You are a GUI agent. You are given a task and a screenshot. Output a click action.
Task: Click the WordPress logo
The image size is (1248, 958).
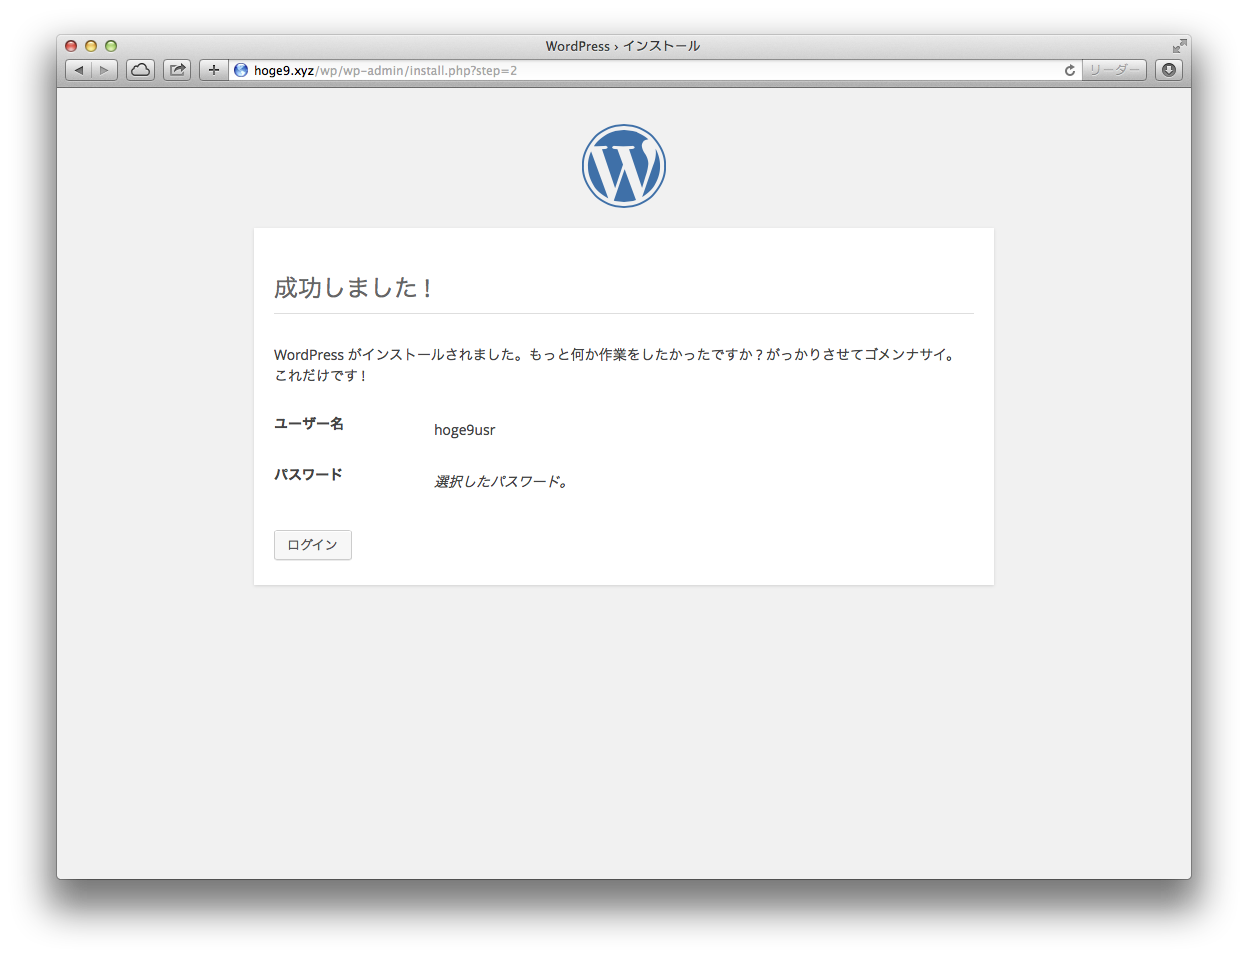pos(624,166)
